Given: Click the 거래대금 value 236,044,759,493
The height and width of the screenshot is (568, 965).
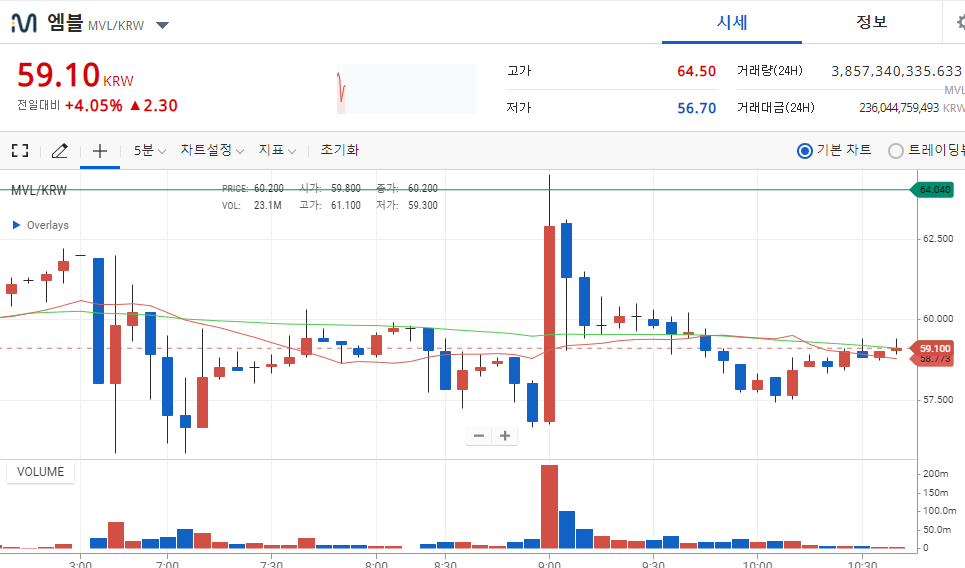Looking at the screenshot, I should [899, 108].
